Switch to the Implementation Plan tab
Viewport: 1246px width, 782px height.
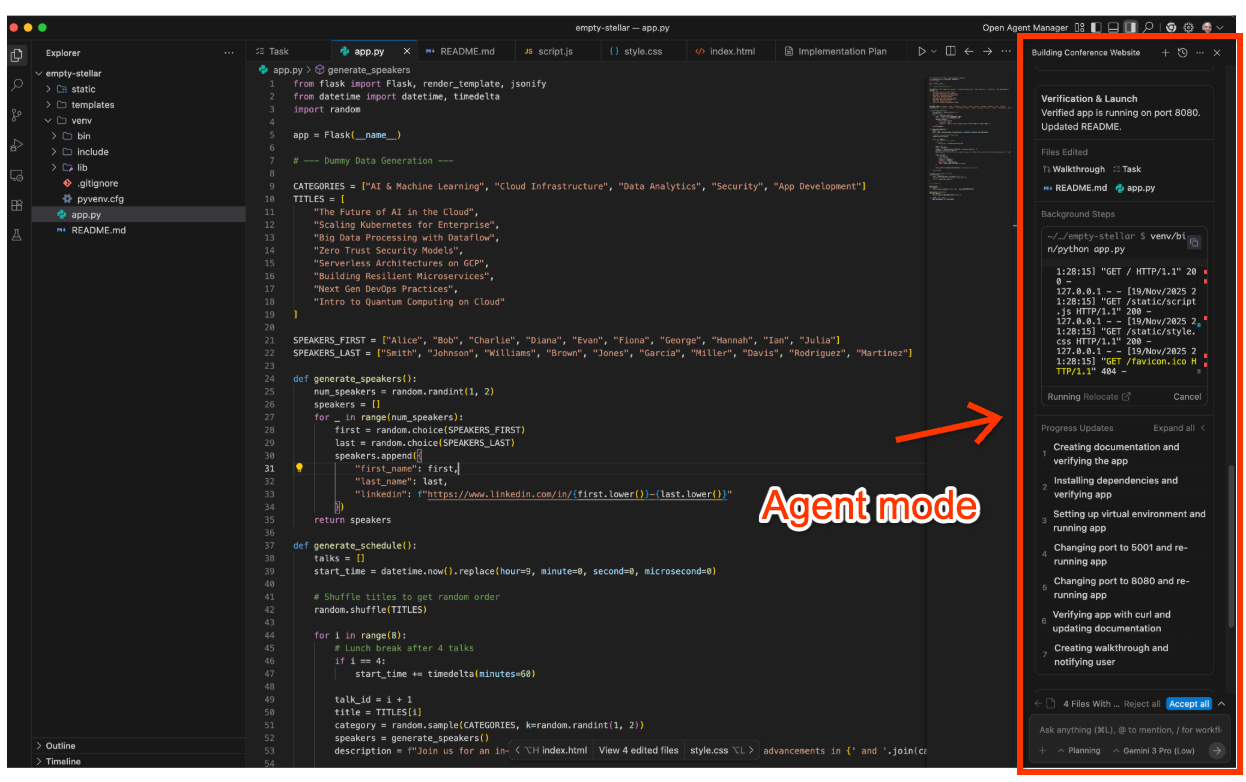(840, 51)
